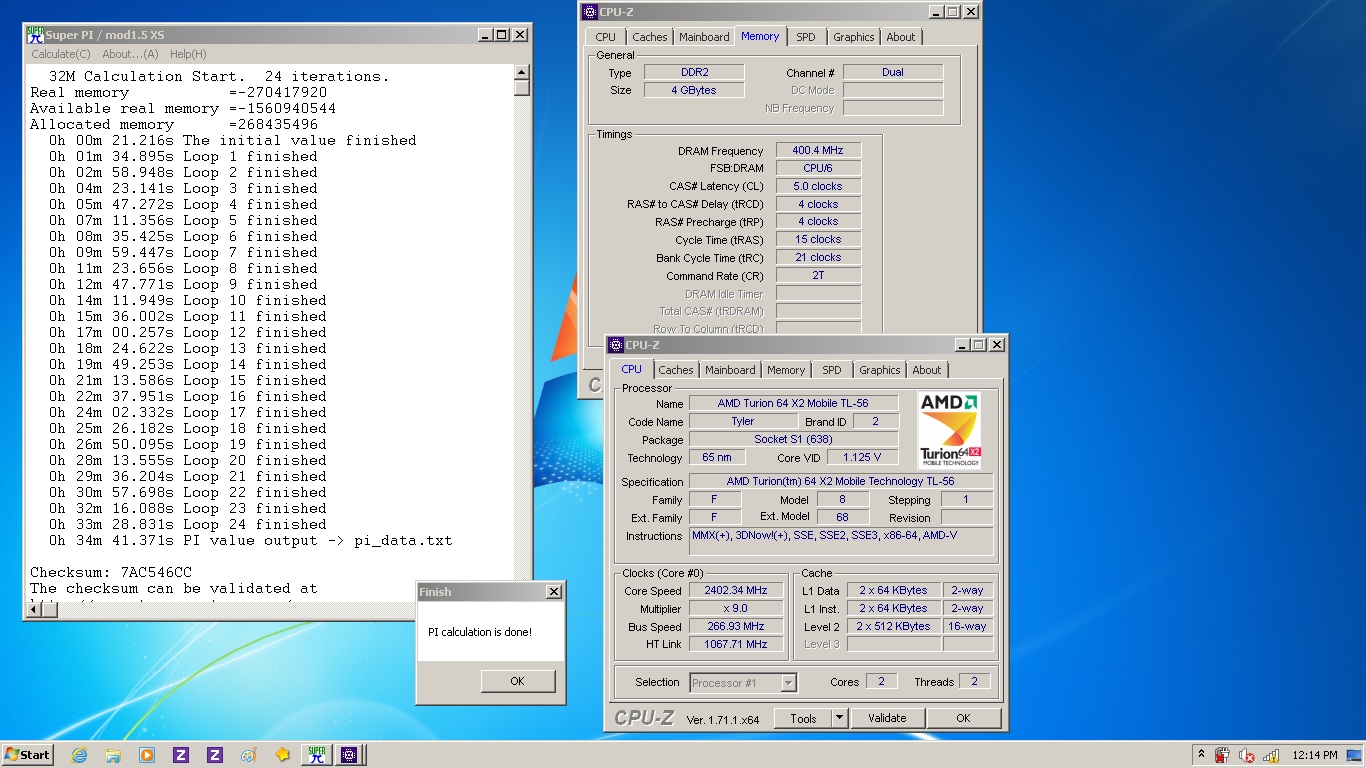Select active CPU tab in the front CPU-Z window

pos(632,369)
